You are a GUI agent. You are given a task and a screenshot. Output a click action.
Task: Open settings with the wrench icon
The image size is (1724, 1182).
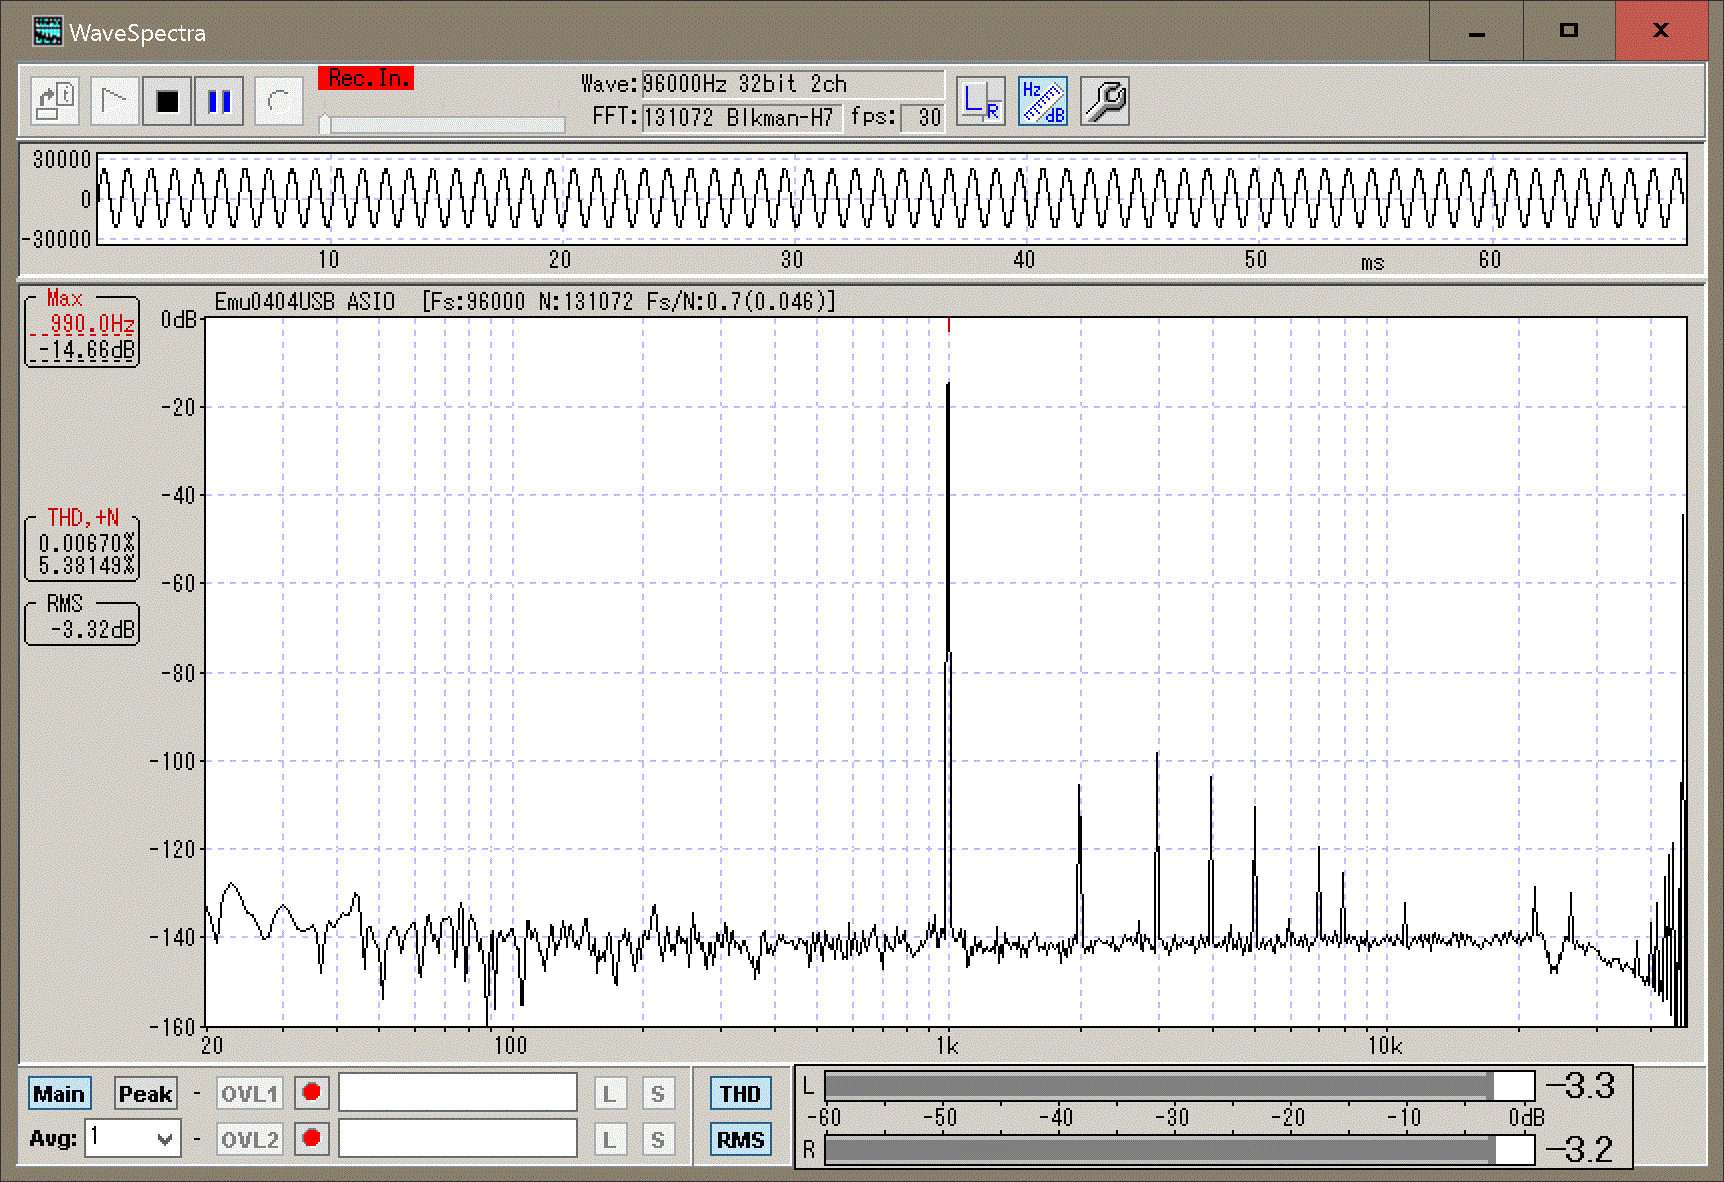coord(1105,101)
